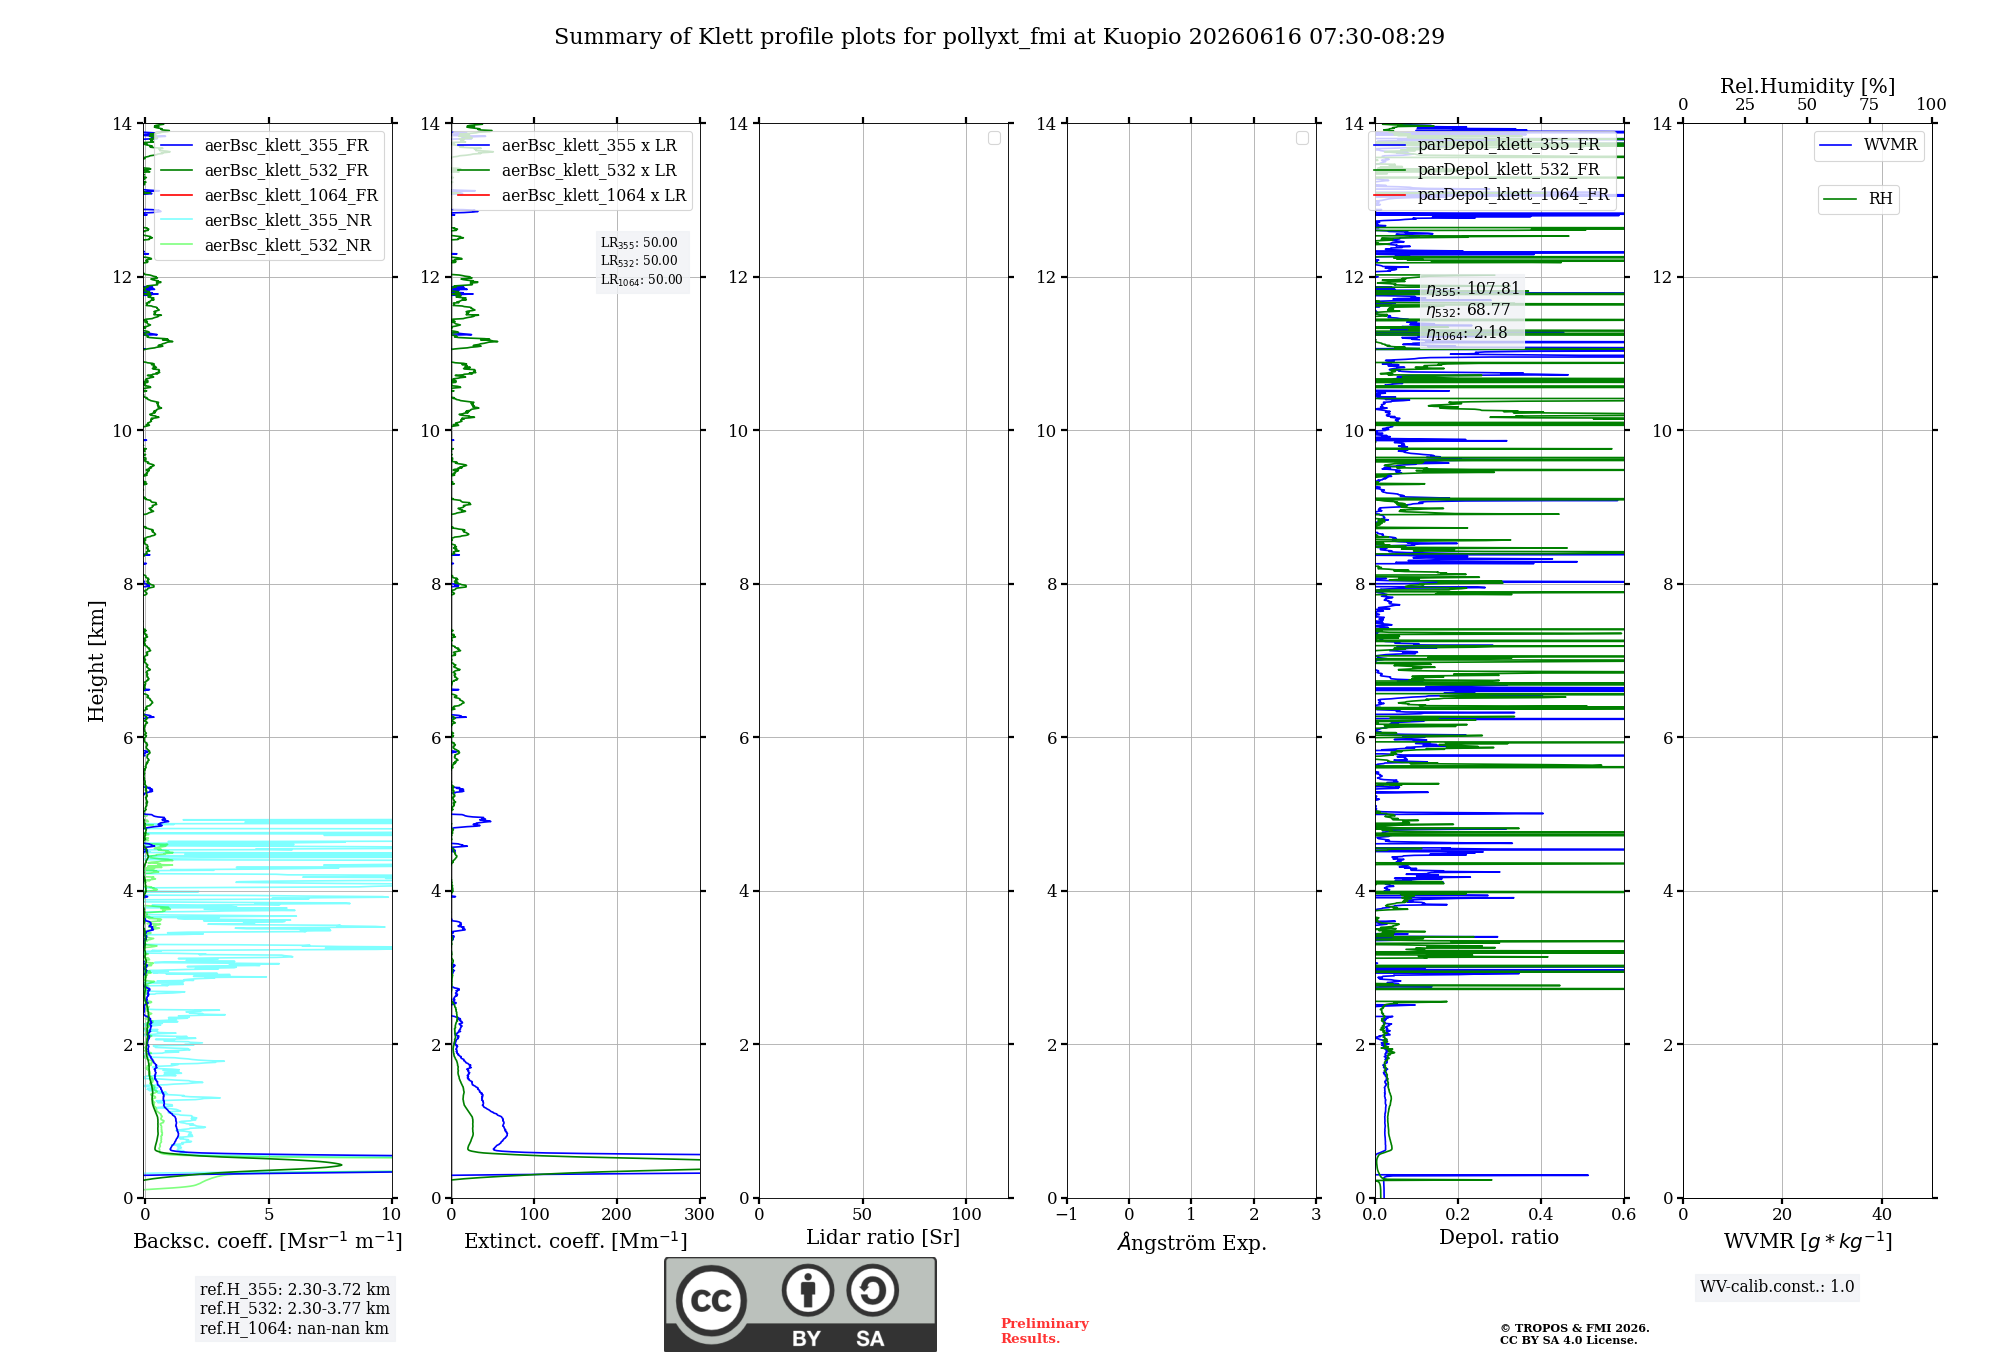Viewport: 2000px width, 1360px height.
Task: Click the Rel.Humidity [%] top axis label
Action: (1807, 86)
